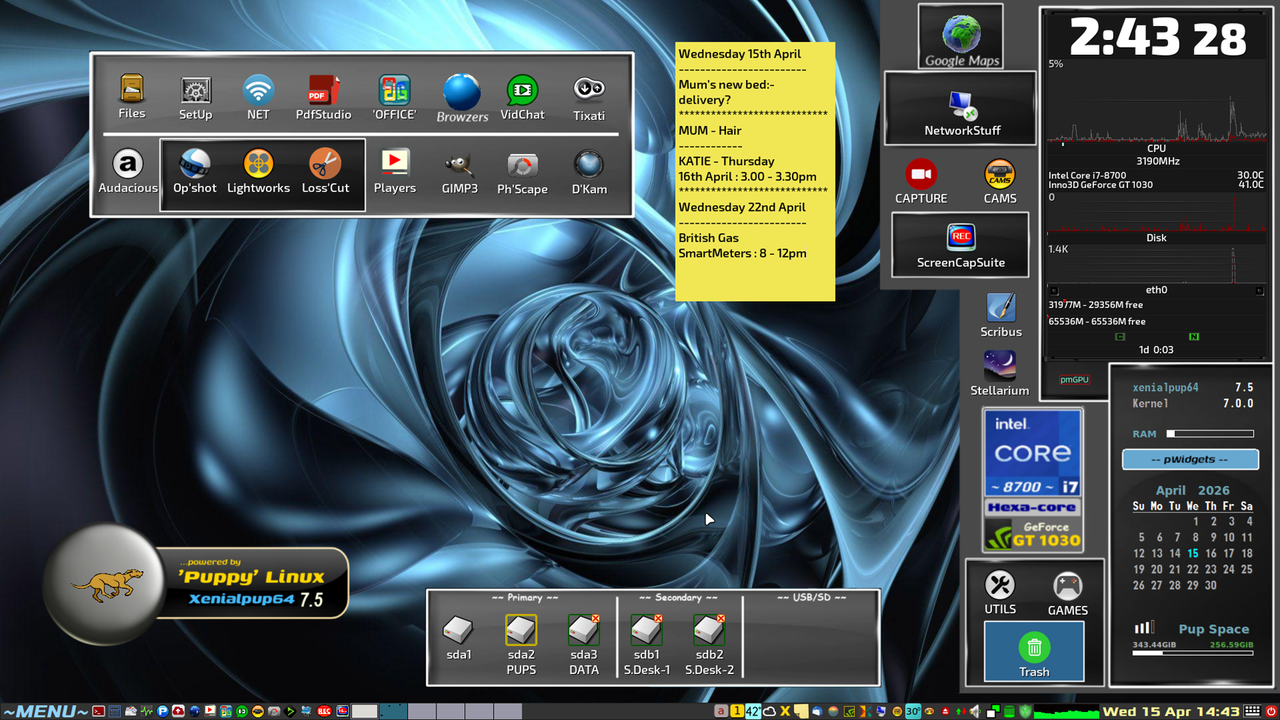1280x720 pixels.
Task: Open the Files launcher icon
Action: coord(132,89)
